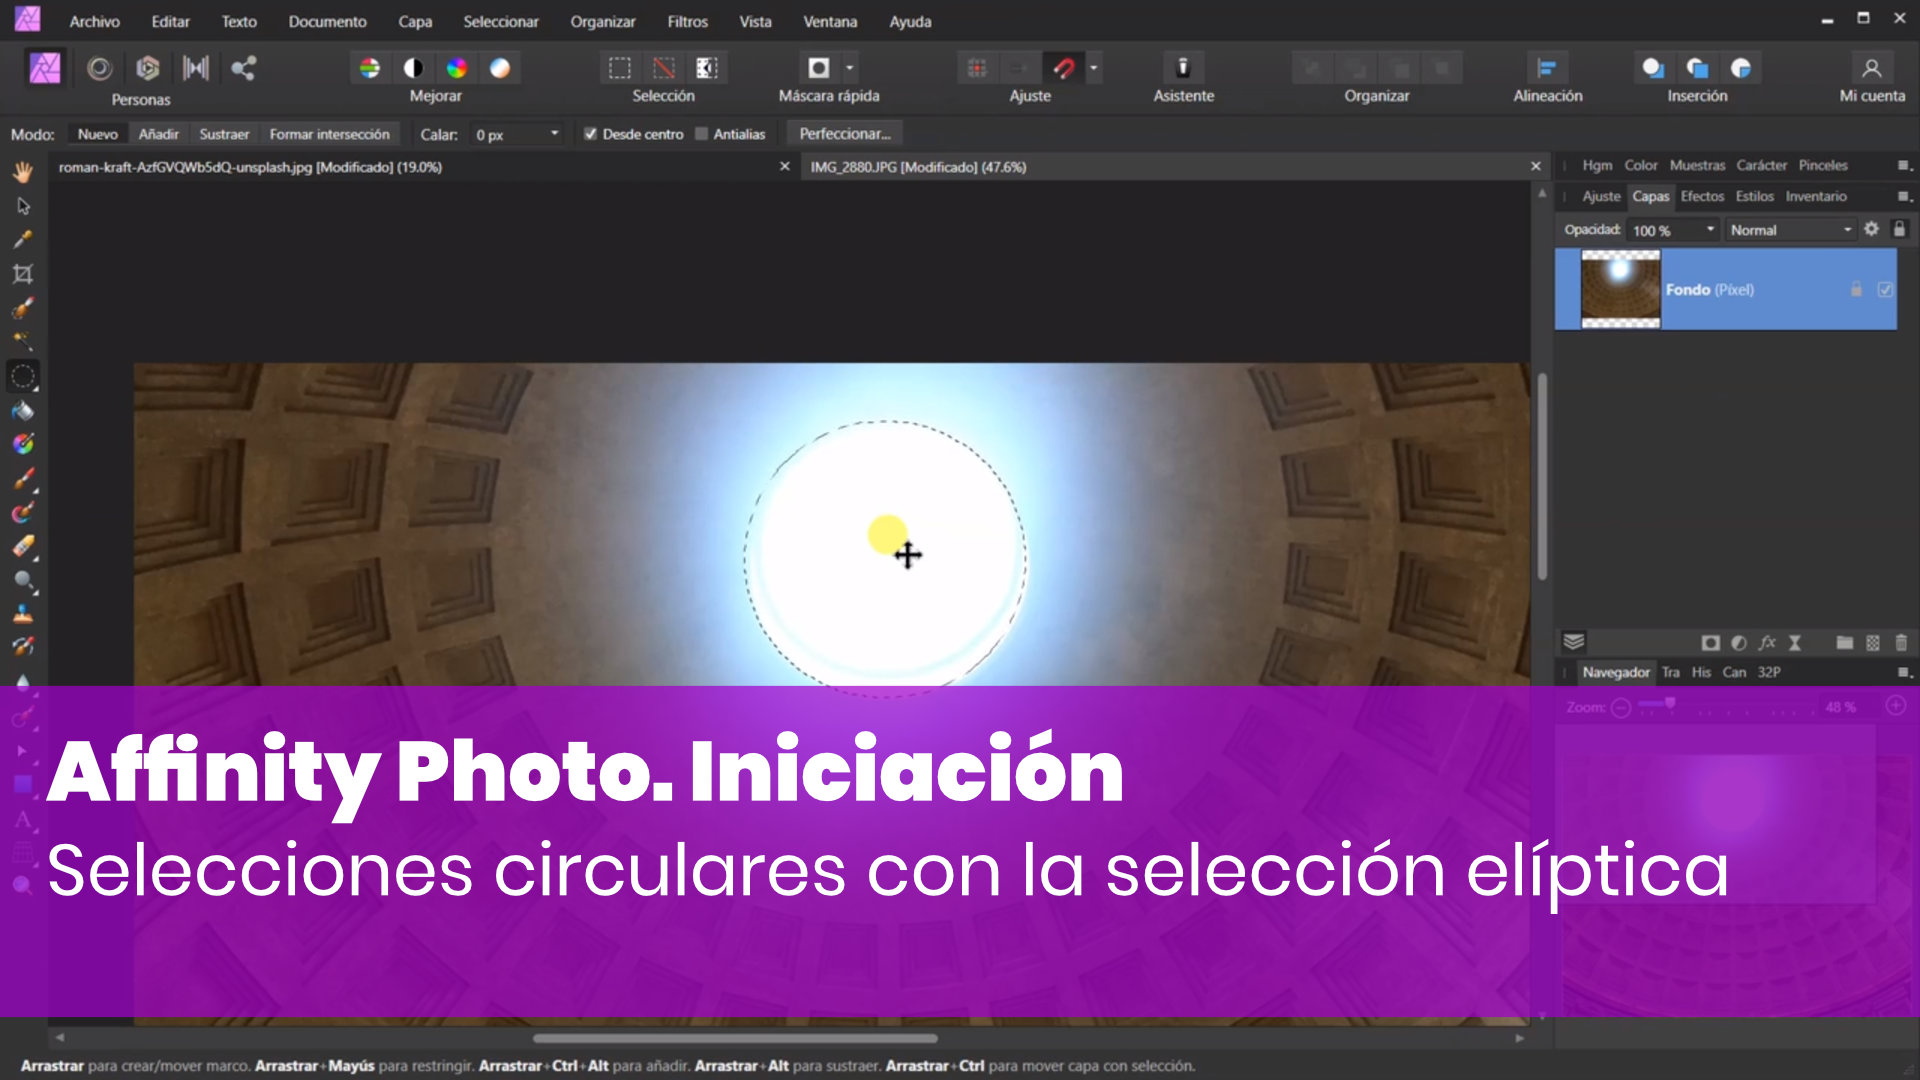Open the Asistente icon
The height and width of the screenshot is (1080, 1920).
pyautogui.click(x=1183, y=68)
